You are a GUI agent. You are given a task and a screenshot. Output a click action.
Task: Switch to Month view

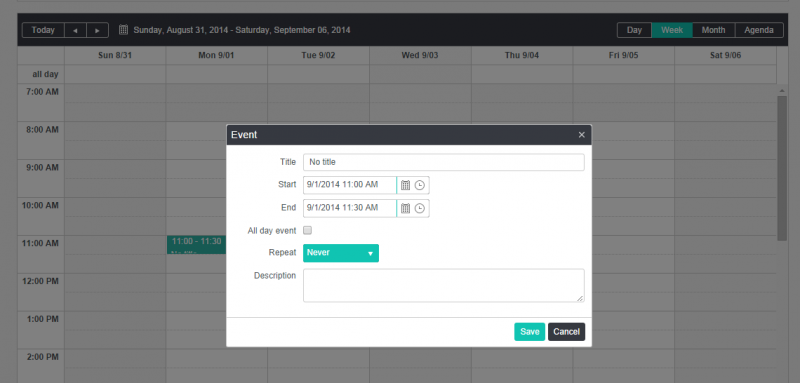point(713,30)
